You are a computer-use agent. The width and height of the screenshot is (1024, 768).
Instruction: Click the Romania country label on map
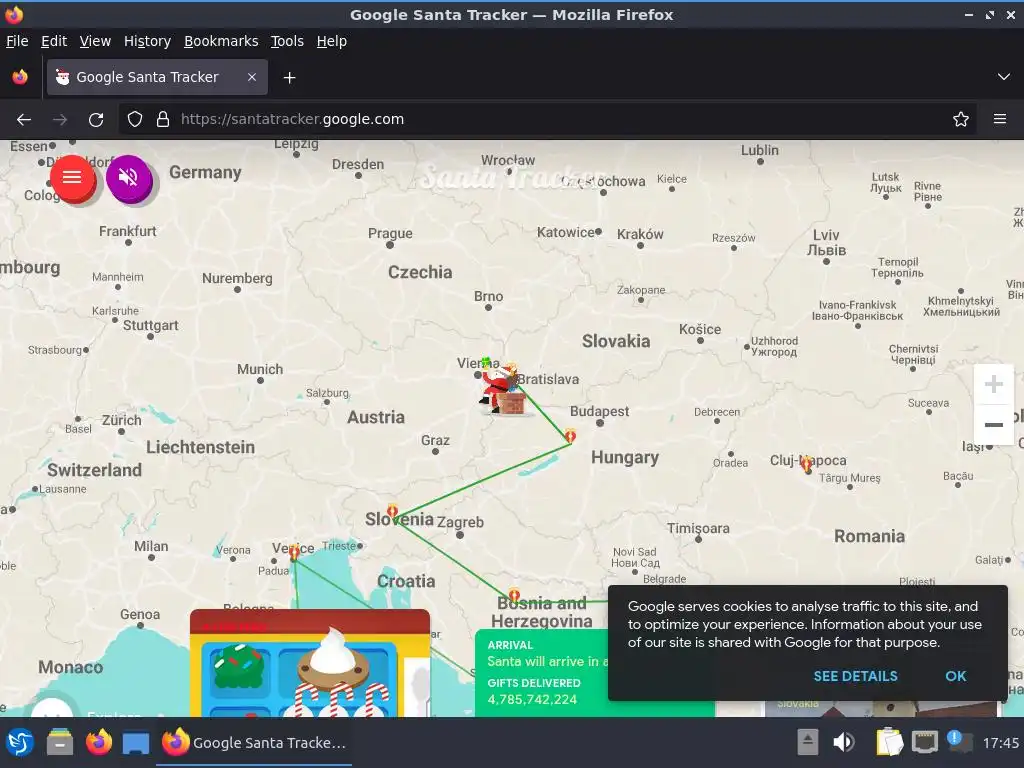pos(869,536)
